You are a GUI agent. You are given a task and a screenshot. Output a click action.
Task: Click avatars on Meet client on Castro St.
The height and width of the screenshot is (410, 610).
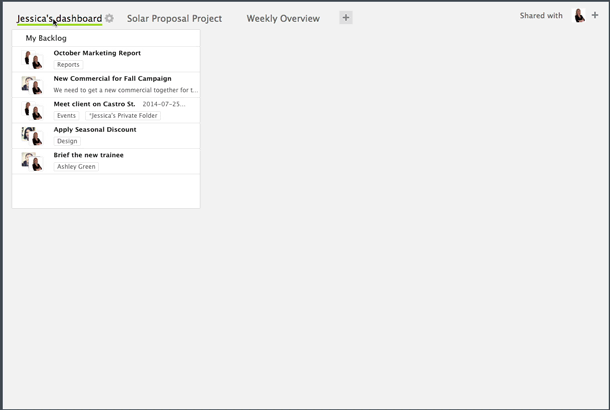tap(32, 109)
